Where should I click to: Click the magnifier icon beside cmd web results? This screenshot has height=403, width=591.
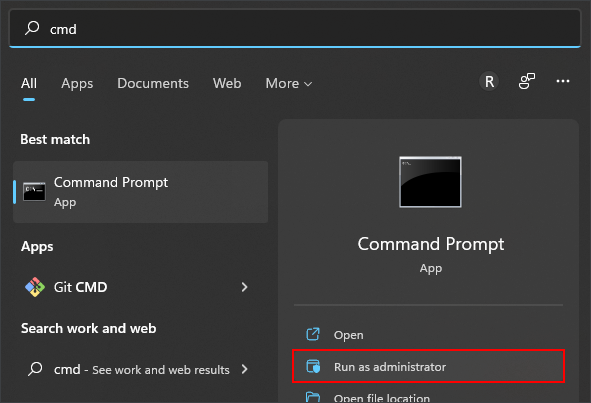(x=35, y=369)
